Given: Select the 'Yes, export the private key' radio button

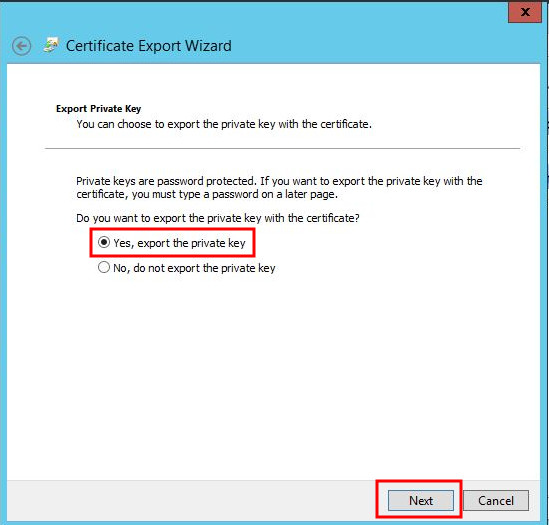Looking at the screenshot, I should click(x=104, y=242).
